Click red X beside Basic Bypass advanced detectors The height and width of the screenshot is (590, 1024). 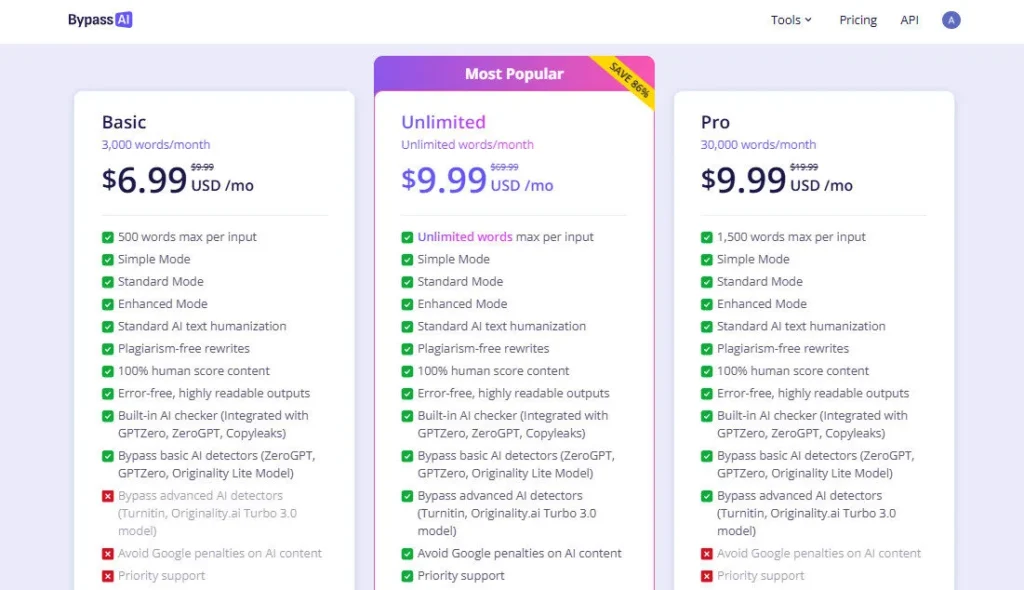pyautogui.click(x=108, y=496)
